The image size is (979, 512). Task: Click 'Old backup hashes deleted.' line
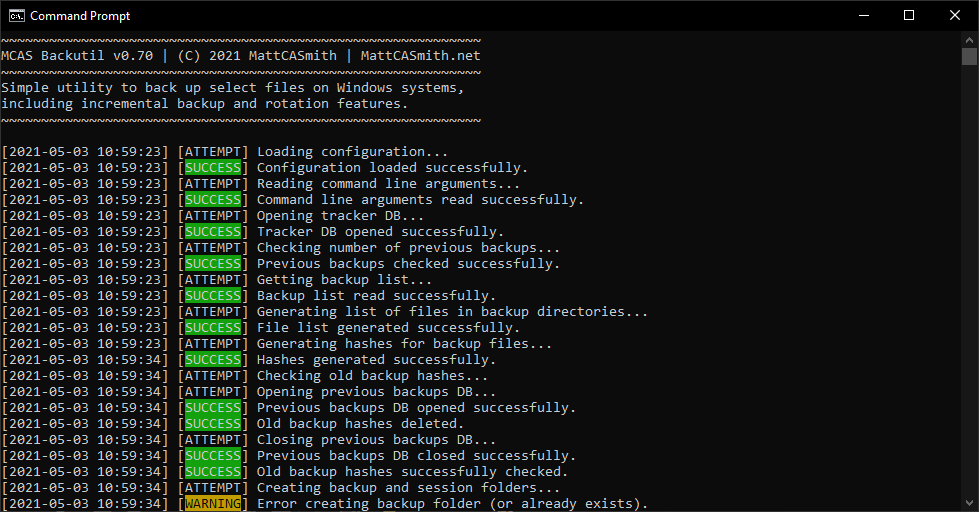pyautogui.click(x=360, y=424)
